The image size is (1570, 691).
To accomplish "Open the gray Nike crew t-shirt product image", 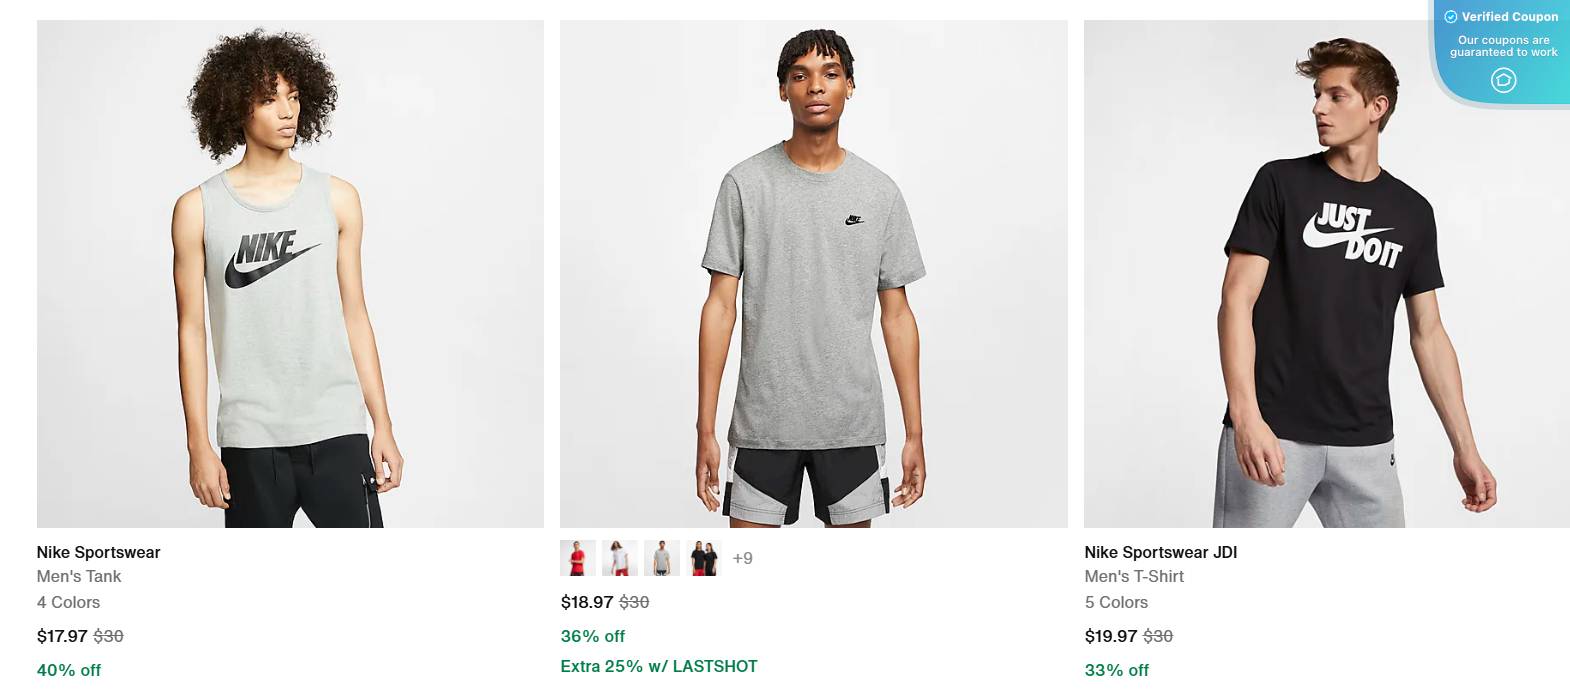I will (815, 275).
